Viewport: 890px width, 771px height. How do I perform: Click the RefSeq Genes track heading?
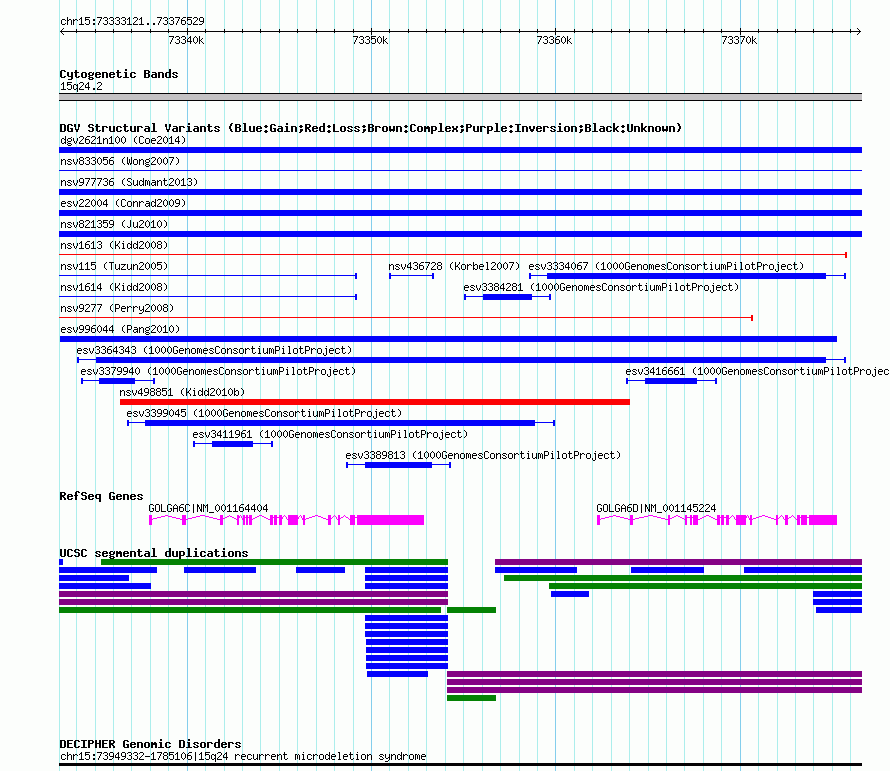click(101, 496)
